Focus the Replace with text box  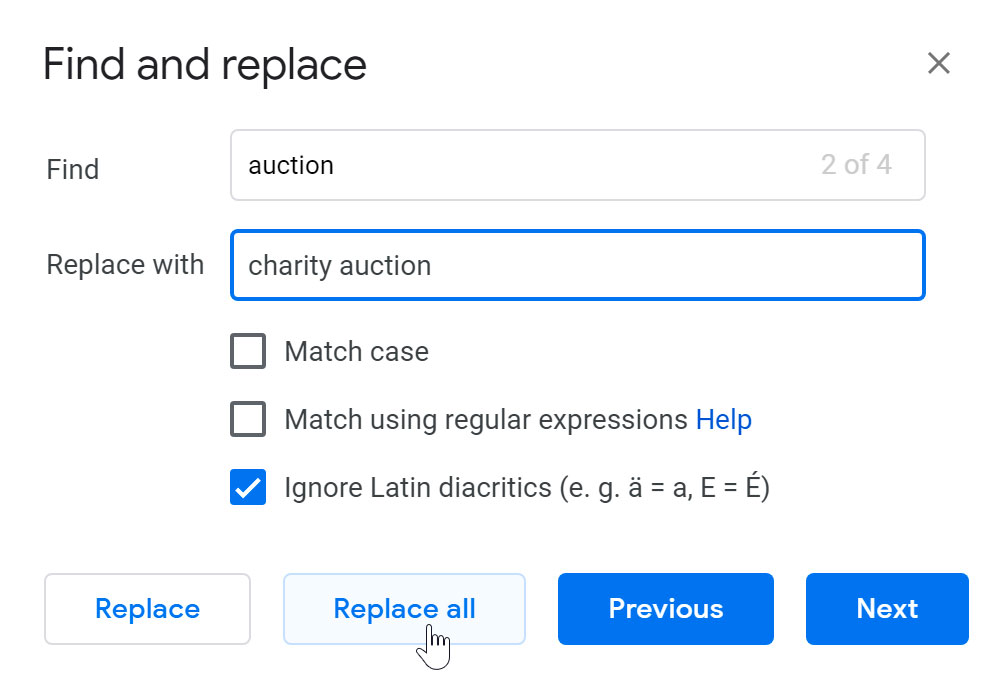[x=660, y=265]
